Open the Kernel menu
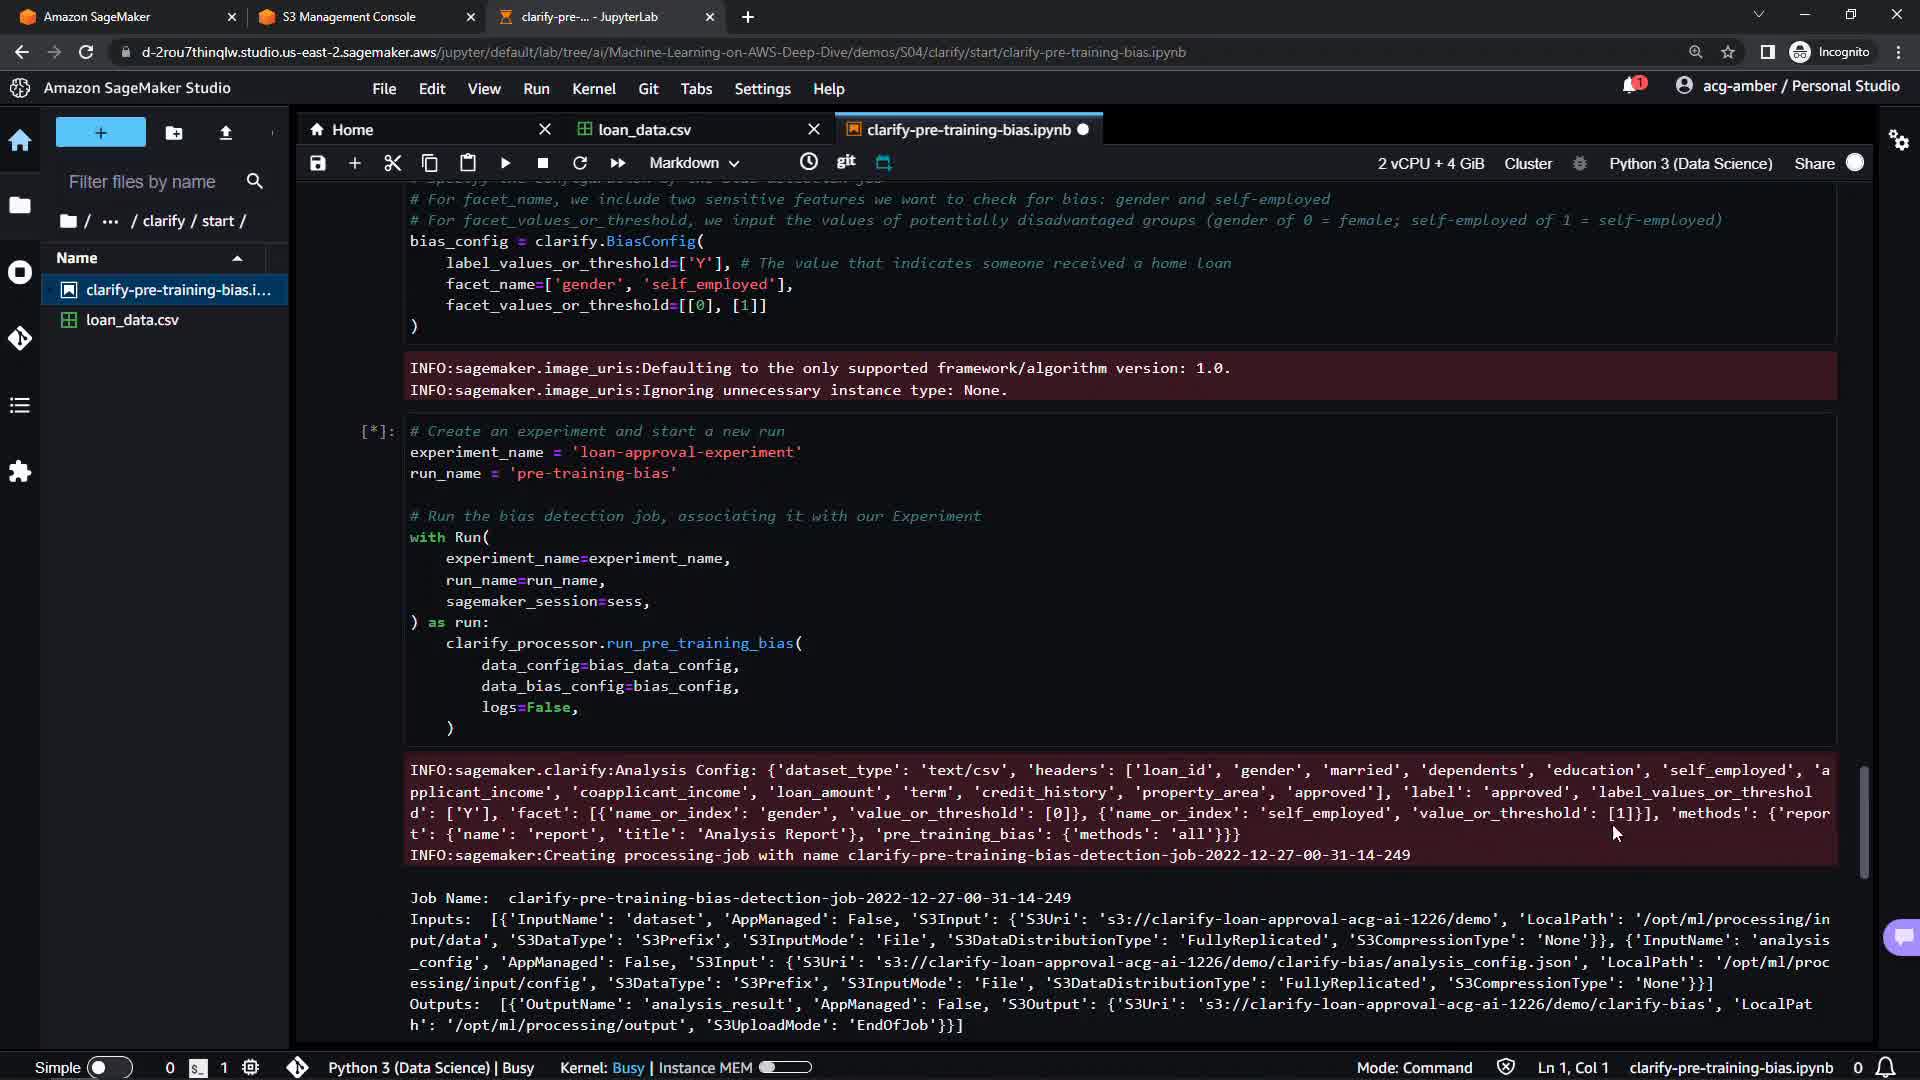 [x=593, y=89]
